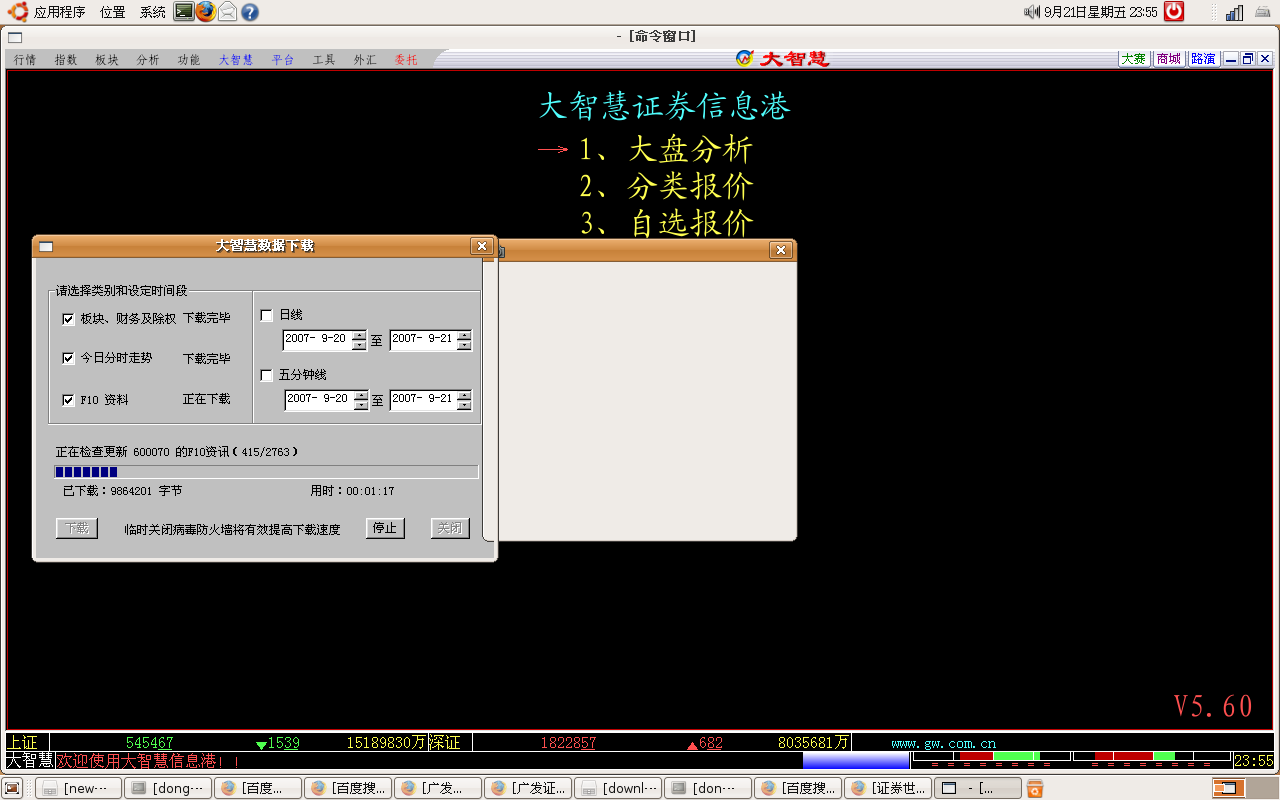Click the 关闭 button in the dialog
Image resolution: width=1280 pixels, height=800 pixels.
(450, 528)
